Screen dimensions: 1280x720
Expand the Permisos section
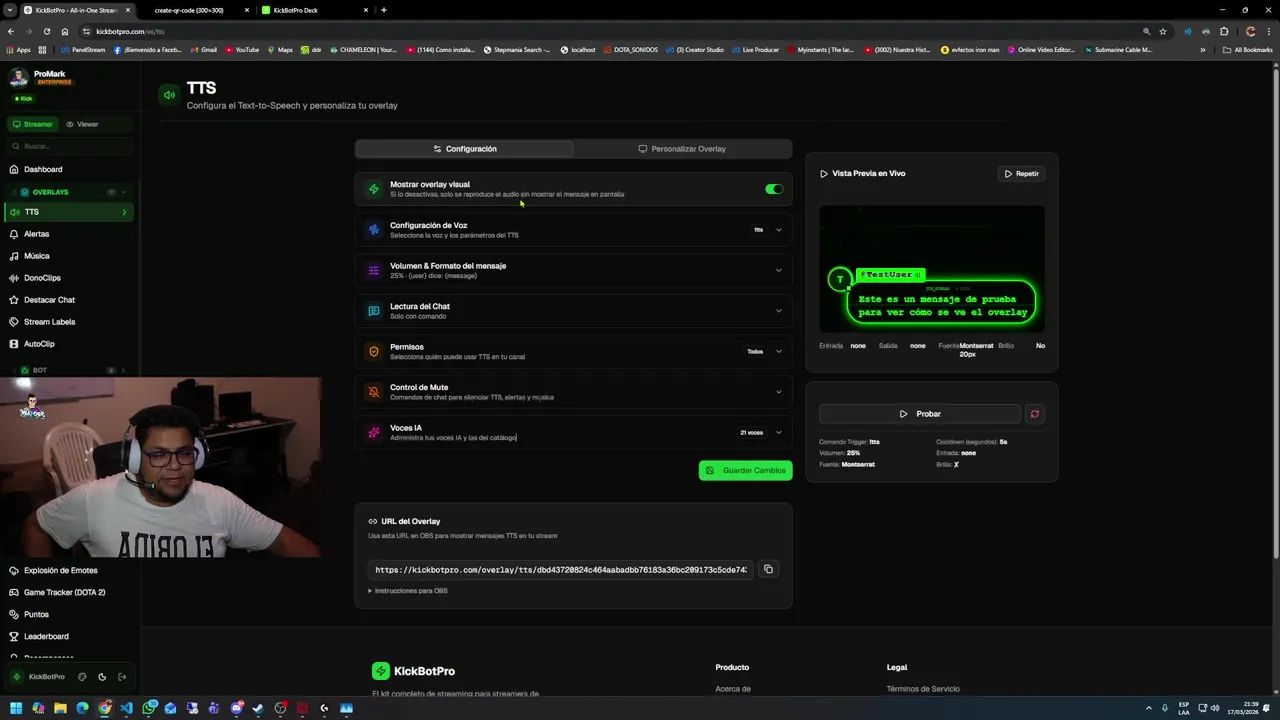click(573, 351)
